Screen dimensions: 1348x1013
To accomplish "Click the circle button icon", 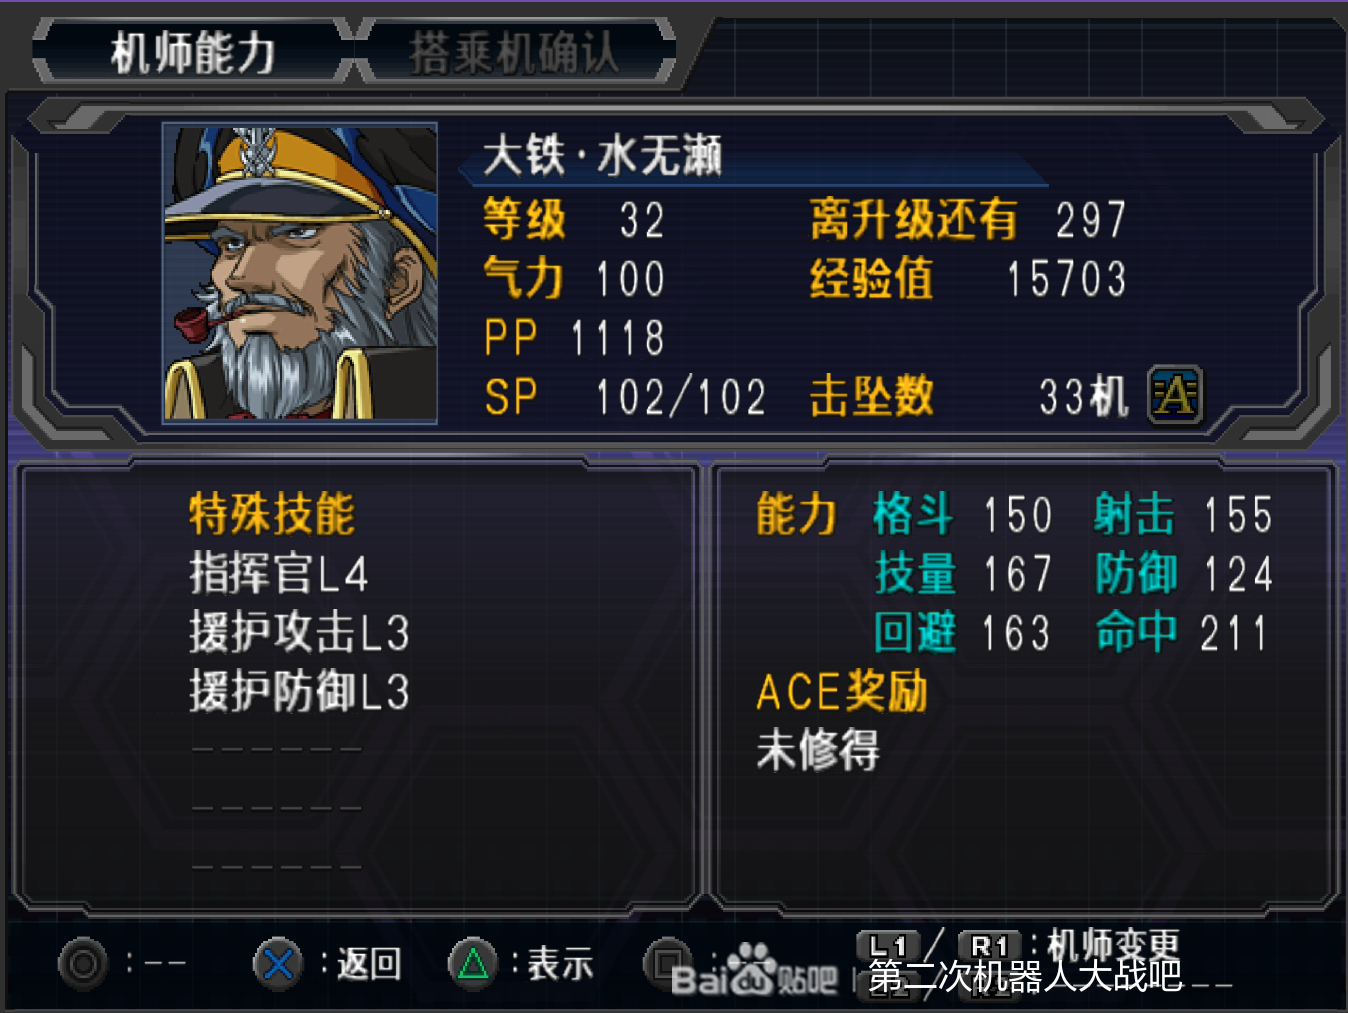I will pyautogui.click(x=83, y=964).
